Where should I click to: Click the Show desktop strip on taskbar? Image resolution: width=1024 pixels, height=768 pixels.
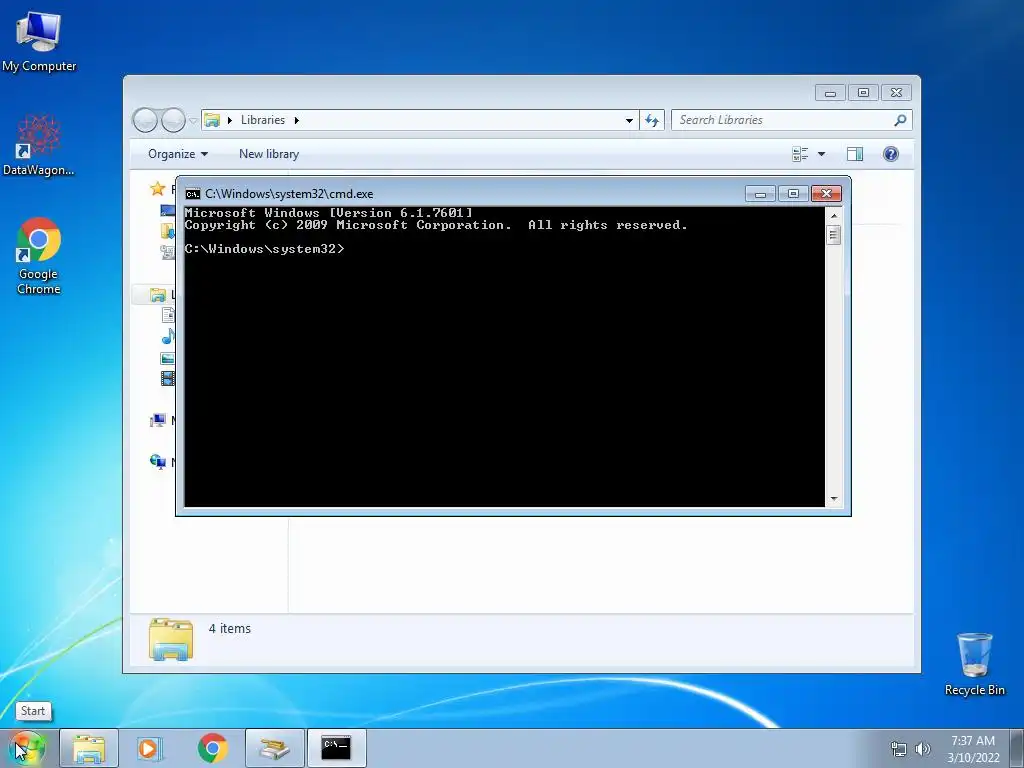tap(1017, 748)
